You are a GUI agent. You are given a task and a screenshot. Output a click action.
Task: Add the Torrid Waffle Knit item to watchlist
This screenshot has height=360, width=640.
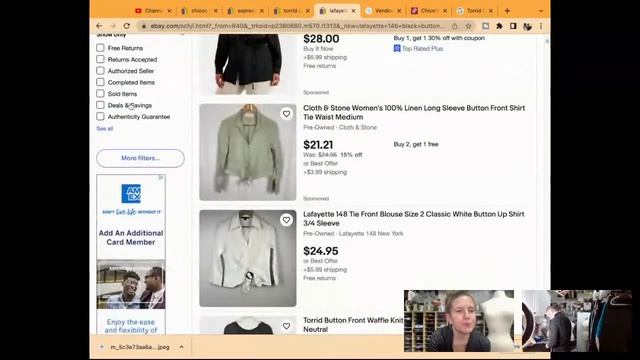click(x=287, y=326)
